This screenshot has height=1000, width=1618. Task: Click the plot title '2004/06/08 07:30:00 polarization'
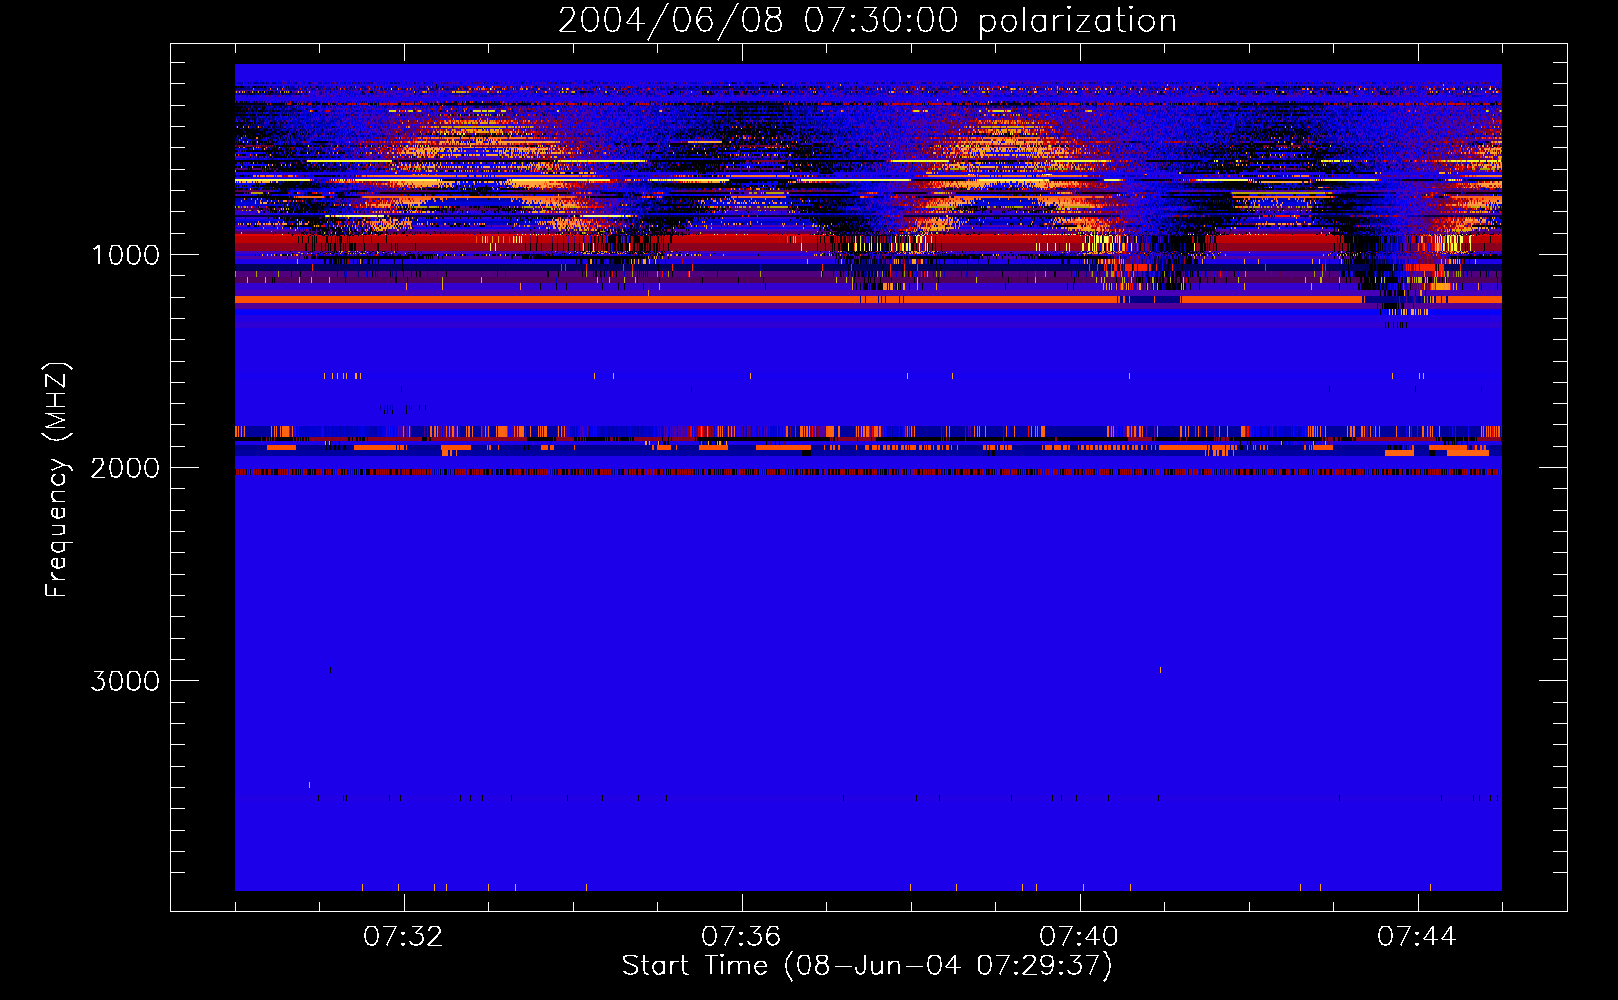pyautogui.click(x=867, y=20)
